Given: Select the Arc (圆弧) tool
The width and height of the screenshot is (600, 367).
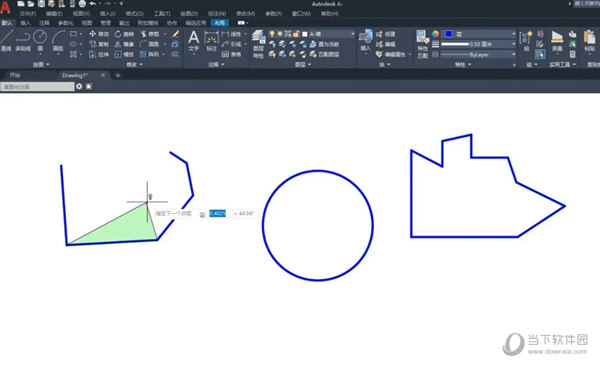Looking at the screenshot, I should pos(58,41).
